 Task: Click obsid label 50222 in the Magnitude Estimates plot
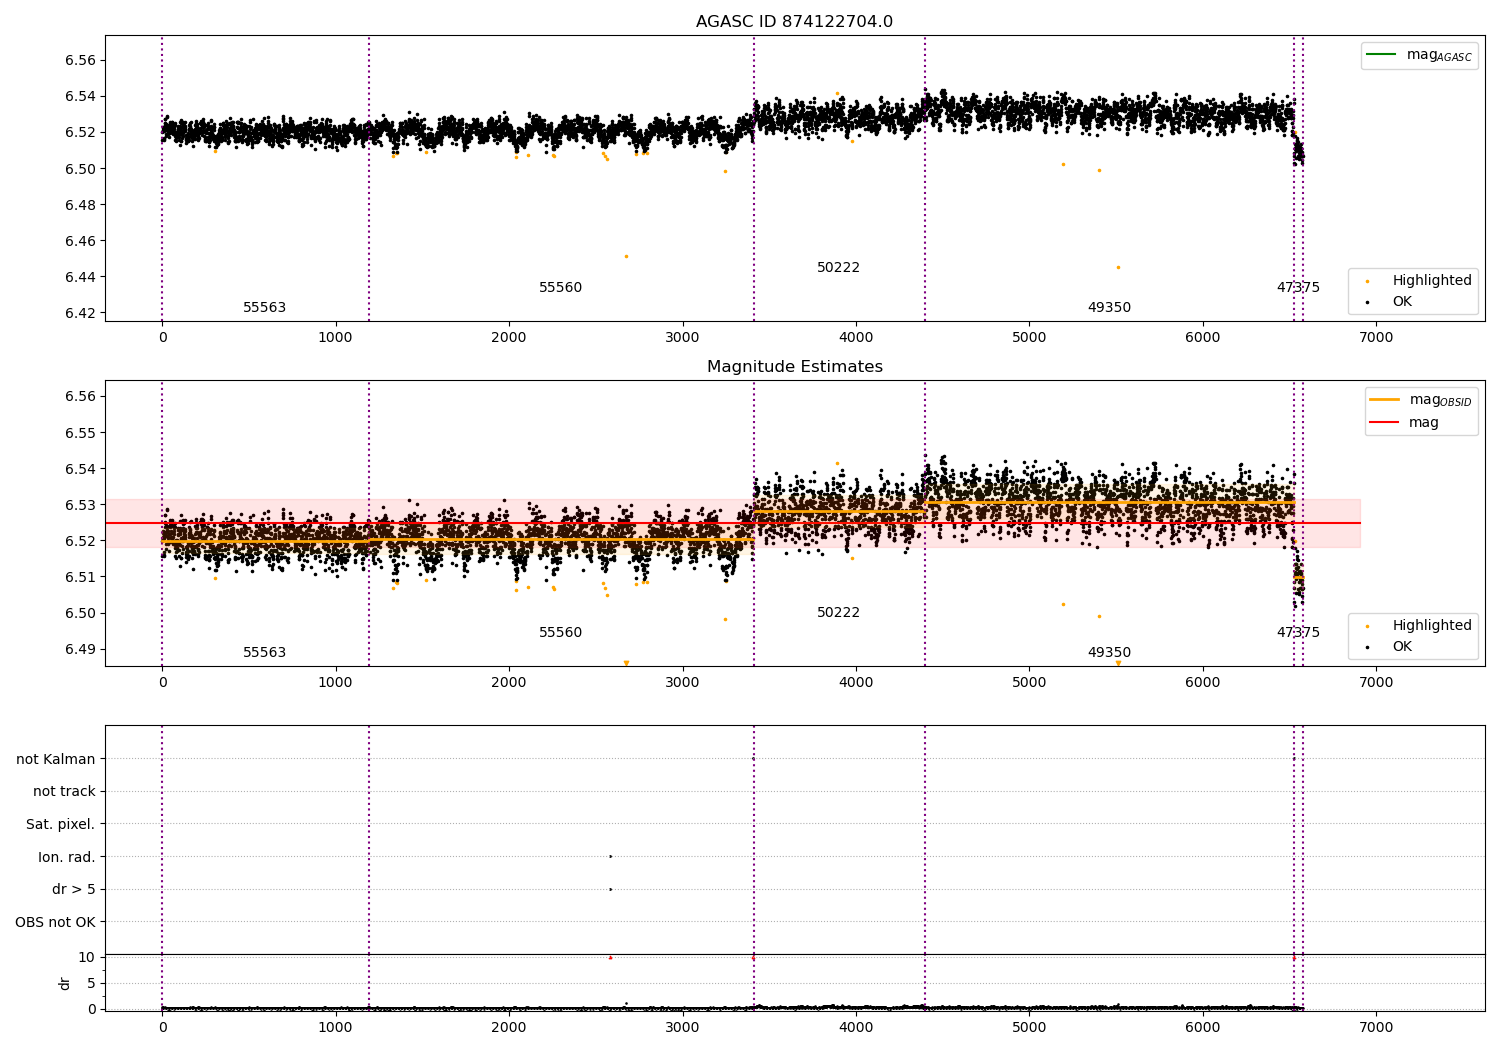(x=838, y=612)
